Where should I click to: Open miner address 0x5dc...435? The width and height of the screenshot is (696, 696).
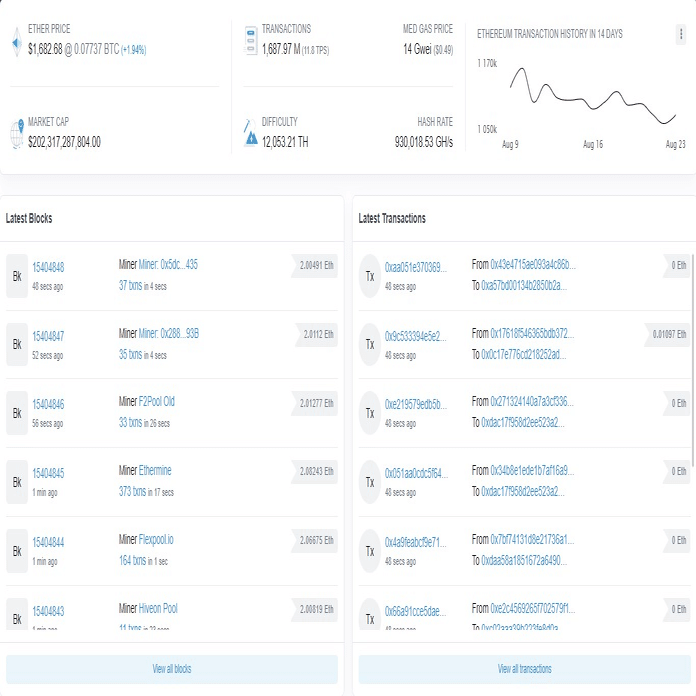point(168,265)
